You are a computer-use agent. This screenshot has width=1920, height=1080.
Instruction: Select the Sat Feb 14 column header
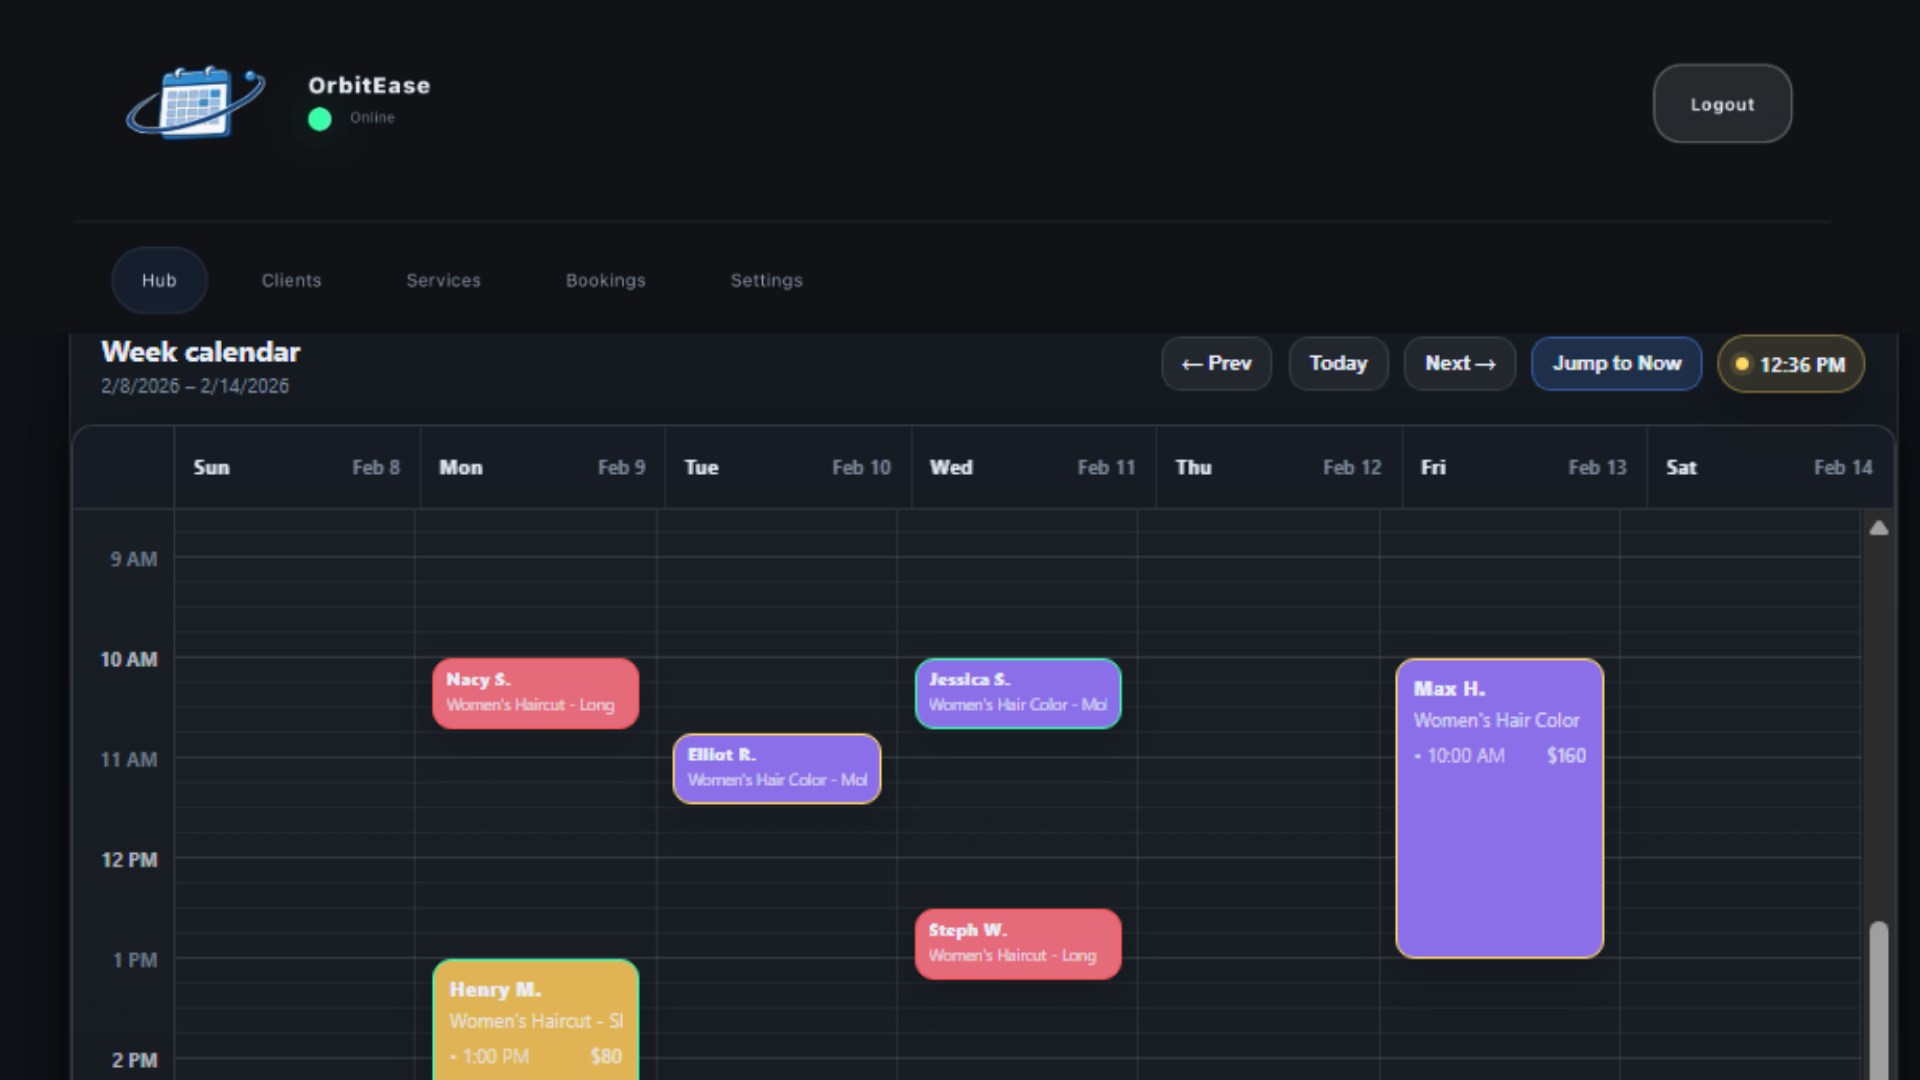(x=1770, y=468)
